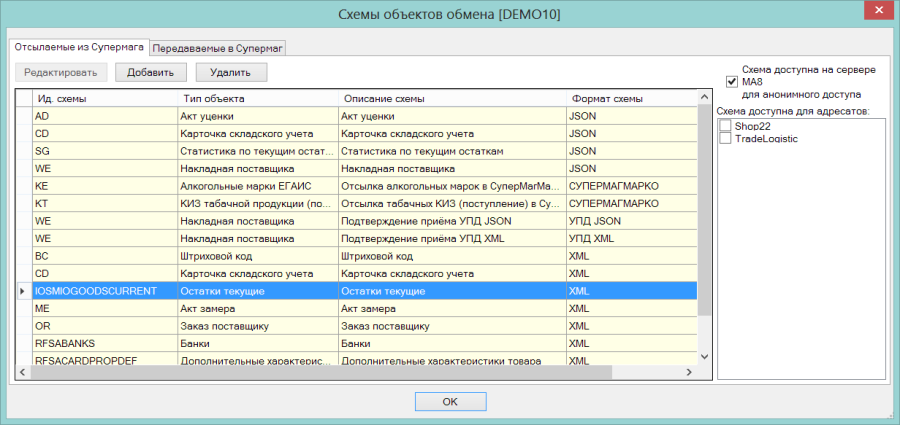Click the Тип объекта column header

258,98
